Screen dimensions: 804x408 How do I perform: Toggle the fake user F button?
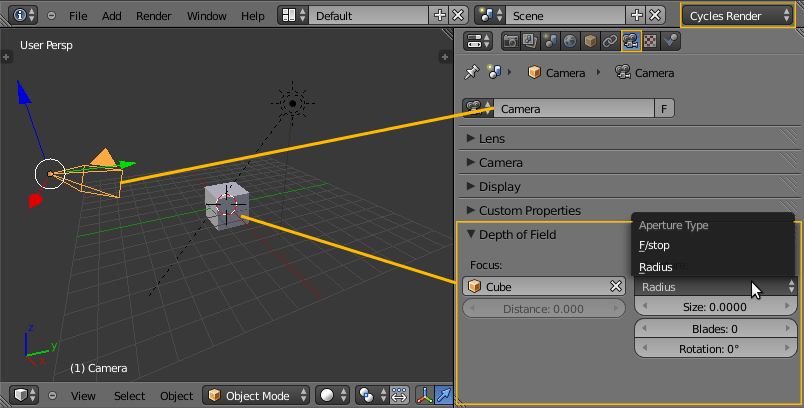pos(664,108)
